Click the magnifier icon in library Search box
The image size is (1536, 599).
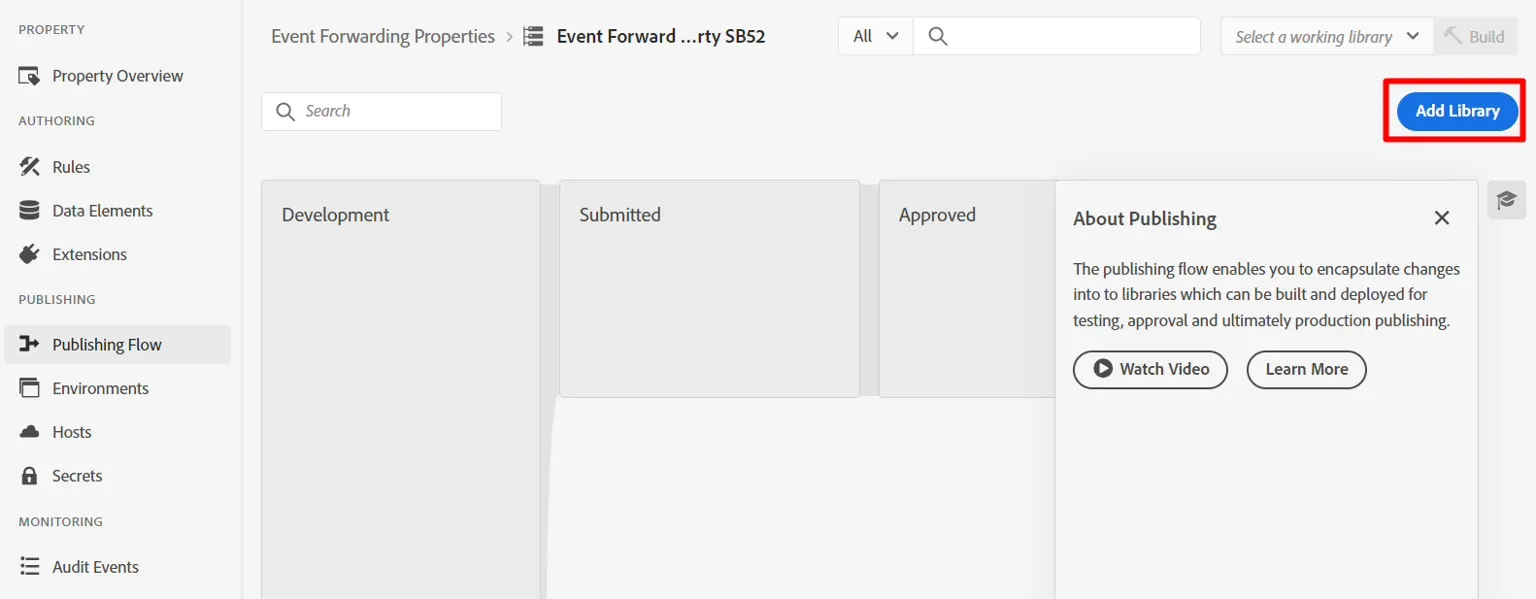[x=285, y=111]
